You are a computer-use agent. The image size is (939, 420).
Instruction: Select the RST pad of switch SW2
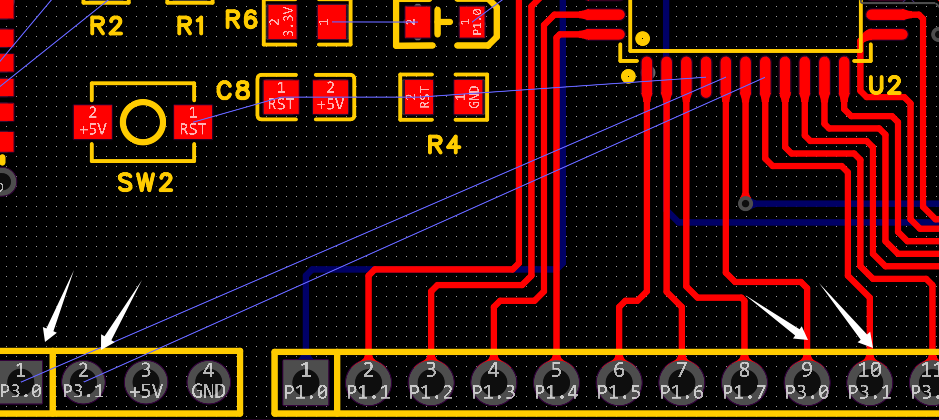pos(192,121)
